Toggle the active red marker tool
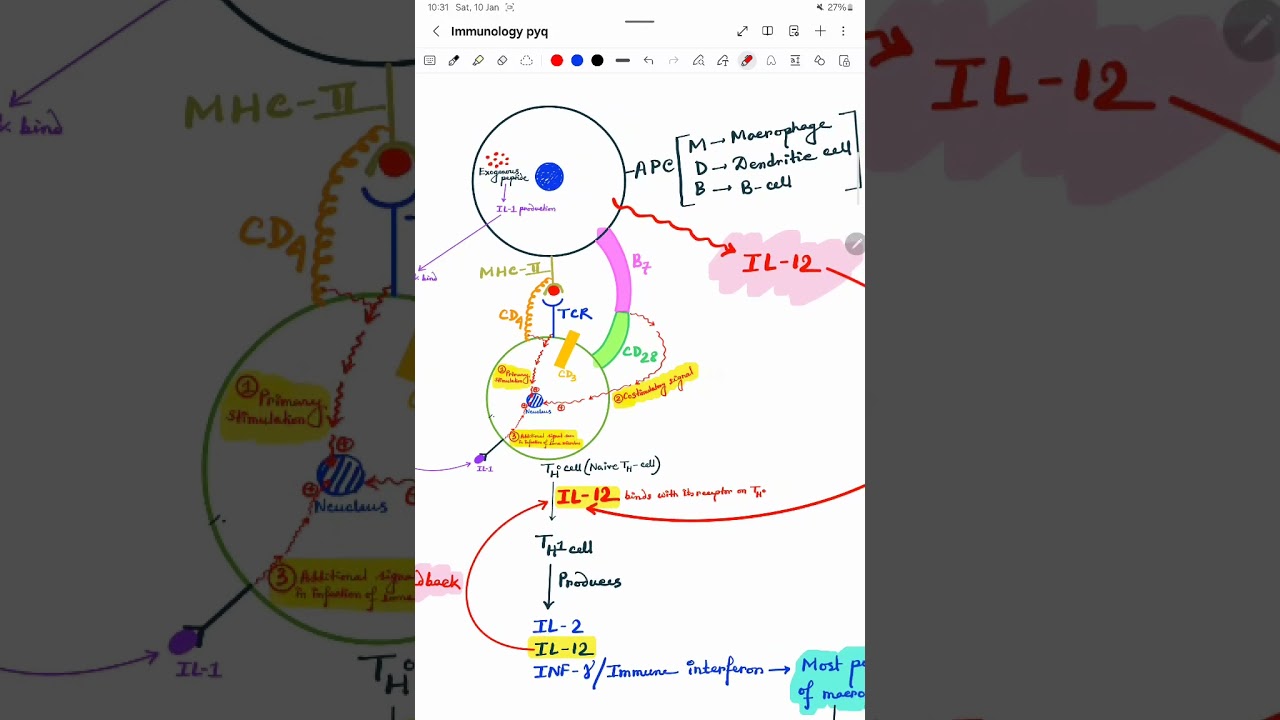 click(x=746, y=61)
